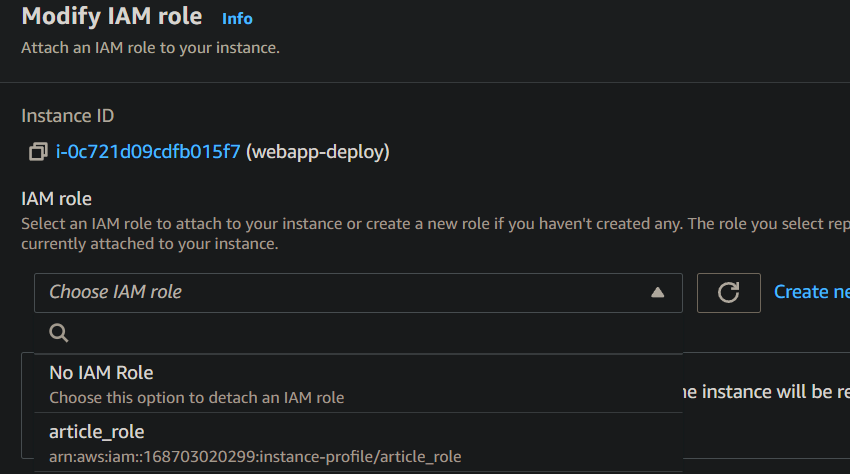
Task: Click the IAM role field label
Action: (56, 199)
